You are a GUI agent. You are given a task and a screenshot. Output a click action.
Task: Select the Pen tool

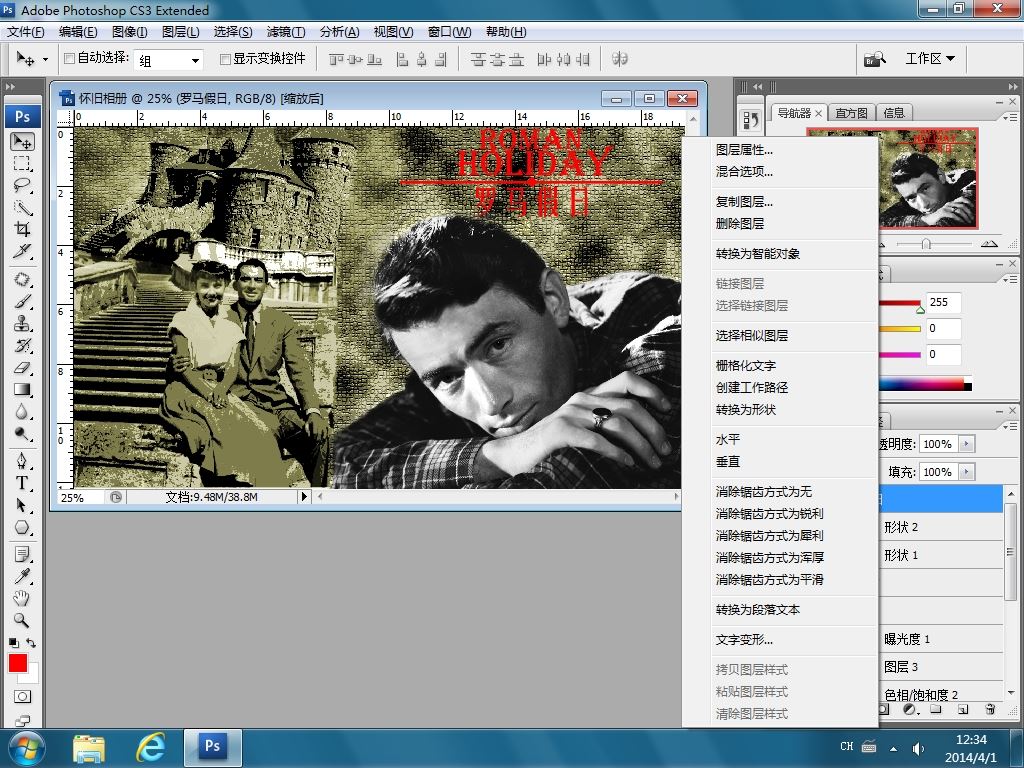(x=22, y=461)
